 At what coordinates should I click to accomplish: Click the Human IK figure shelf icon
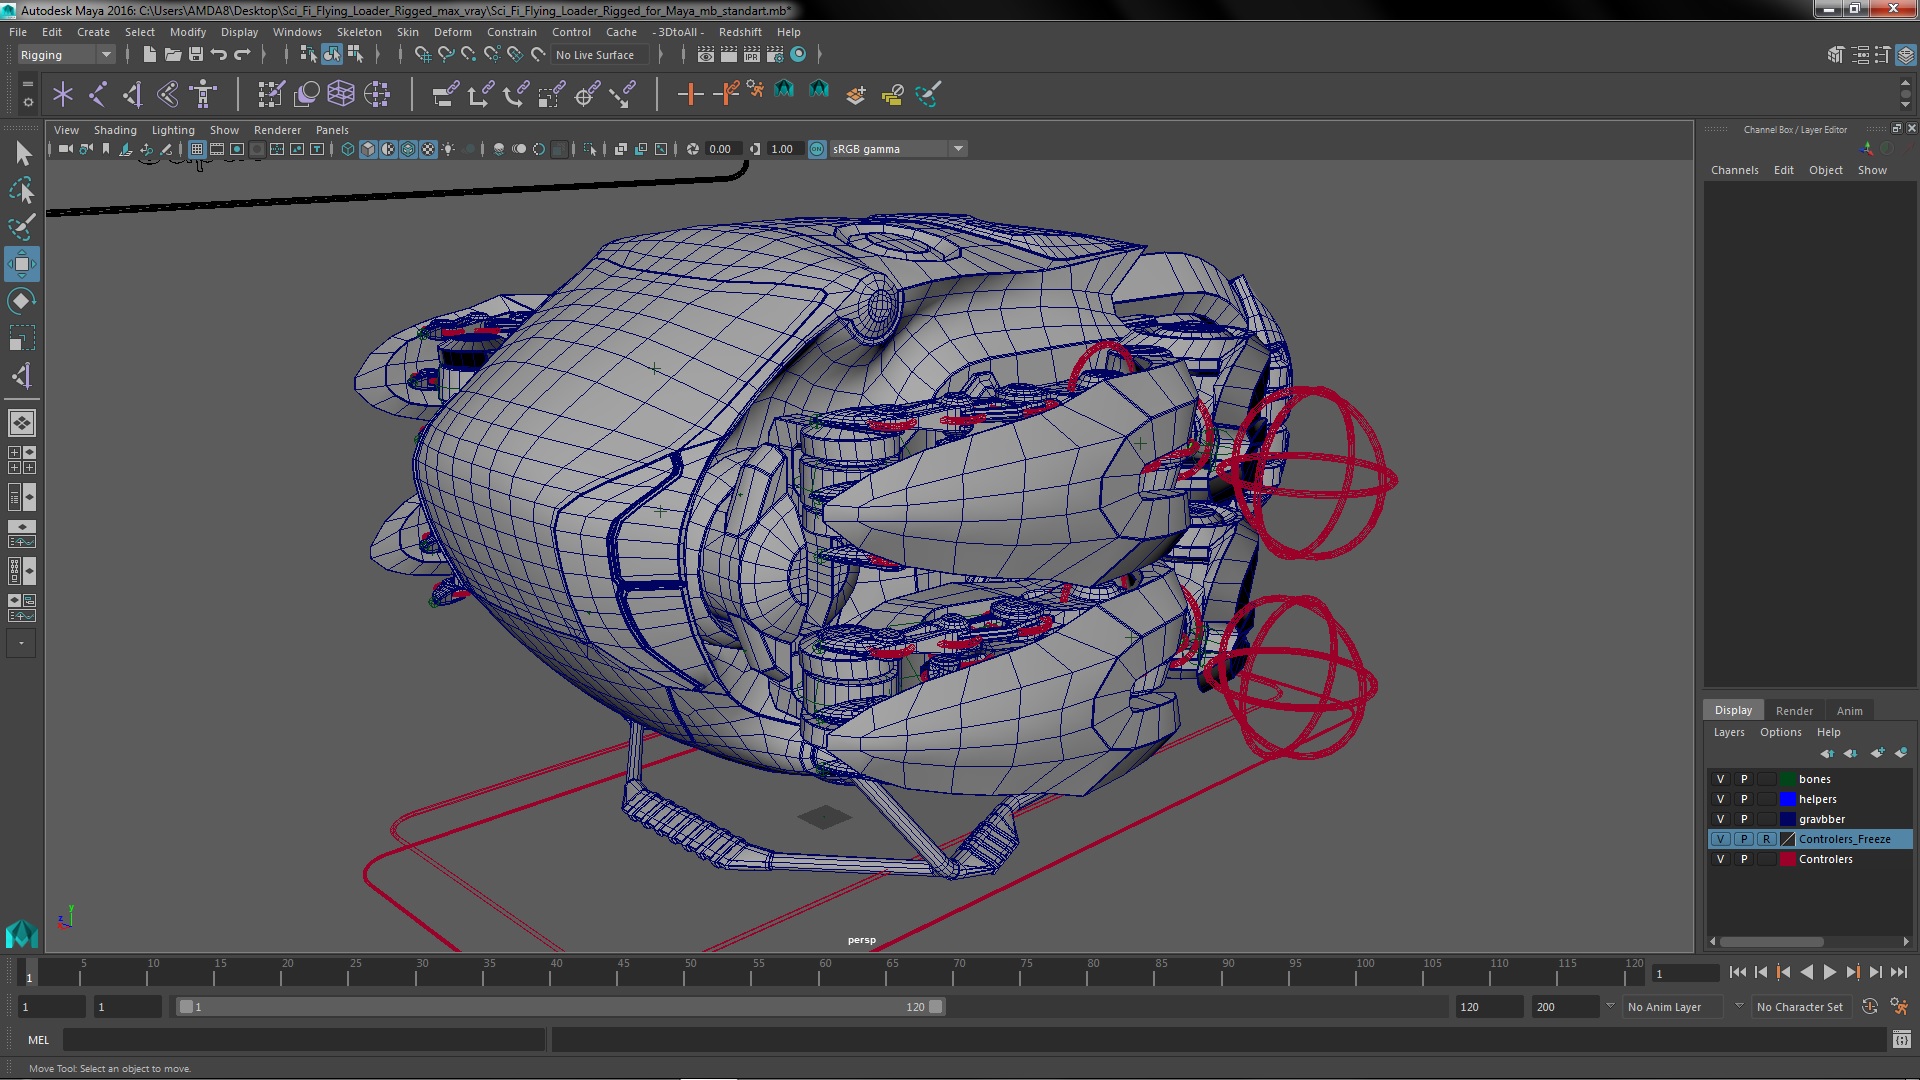pyautogui.click(x=203, y=95)
